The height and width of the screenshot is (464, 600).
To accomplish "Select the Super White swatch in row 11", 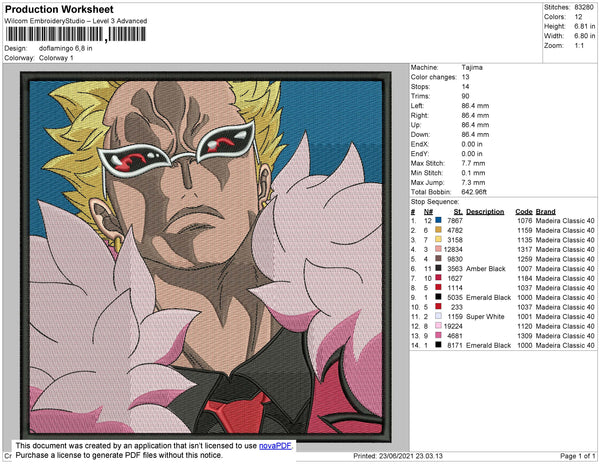I will [439, 316].
